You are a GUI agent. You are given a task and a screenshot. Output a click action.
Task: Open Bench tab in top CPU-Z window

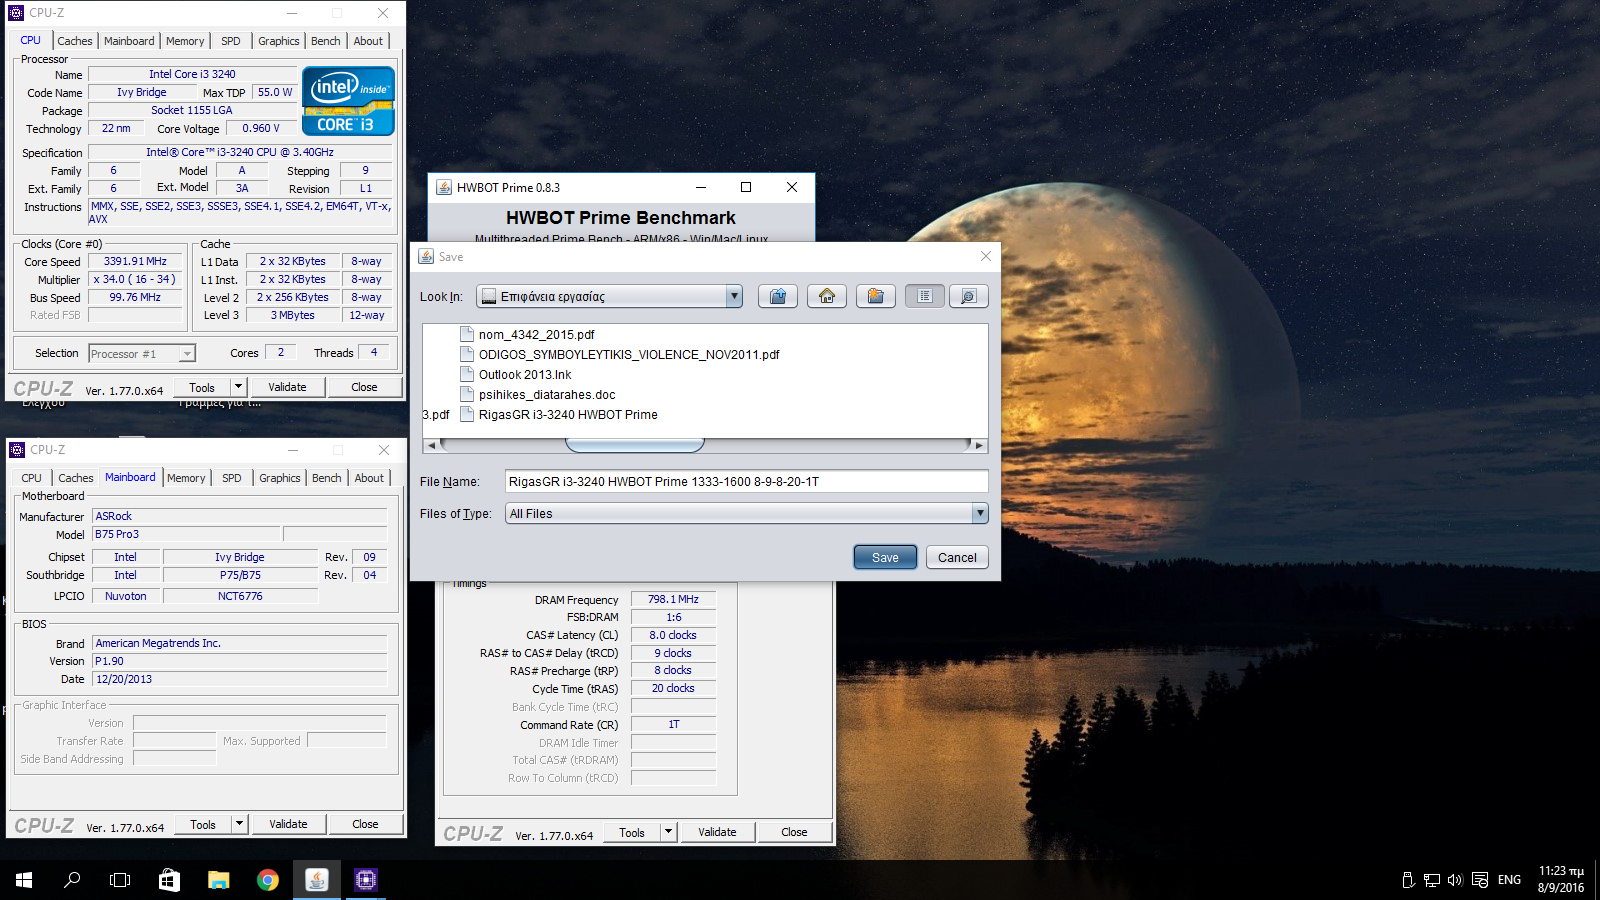(x=326, y=41)
